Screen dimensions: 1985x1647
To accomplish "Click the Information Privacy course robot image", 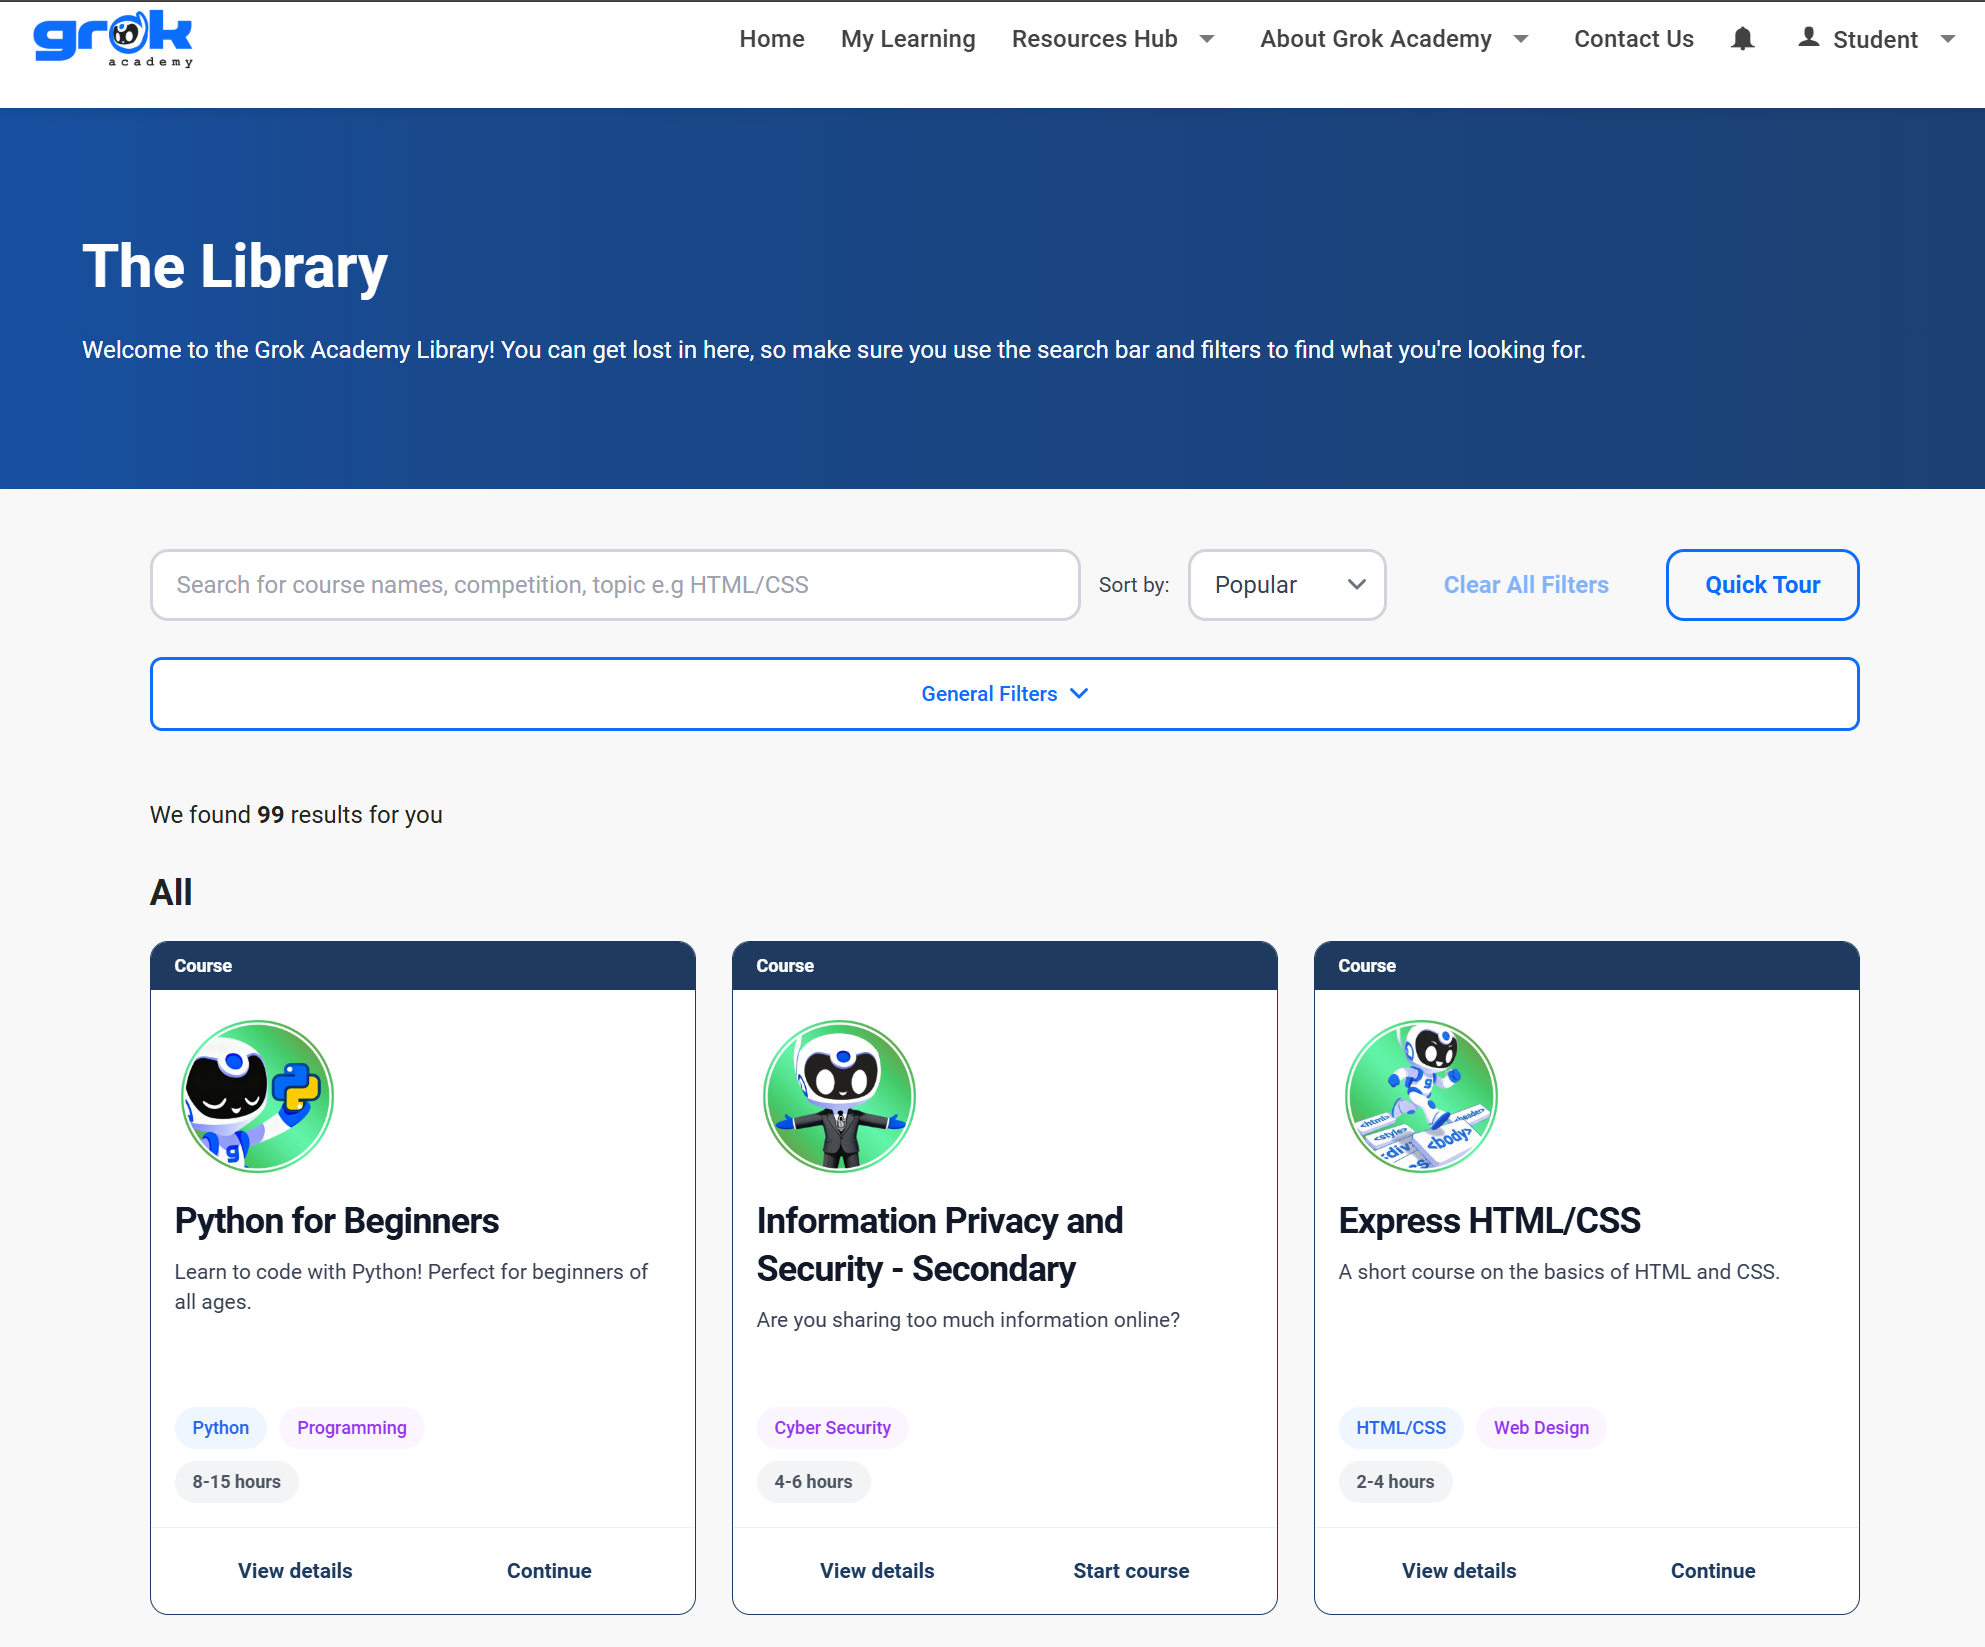I will pos(839,1096).
